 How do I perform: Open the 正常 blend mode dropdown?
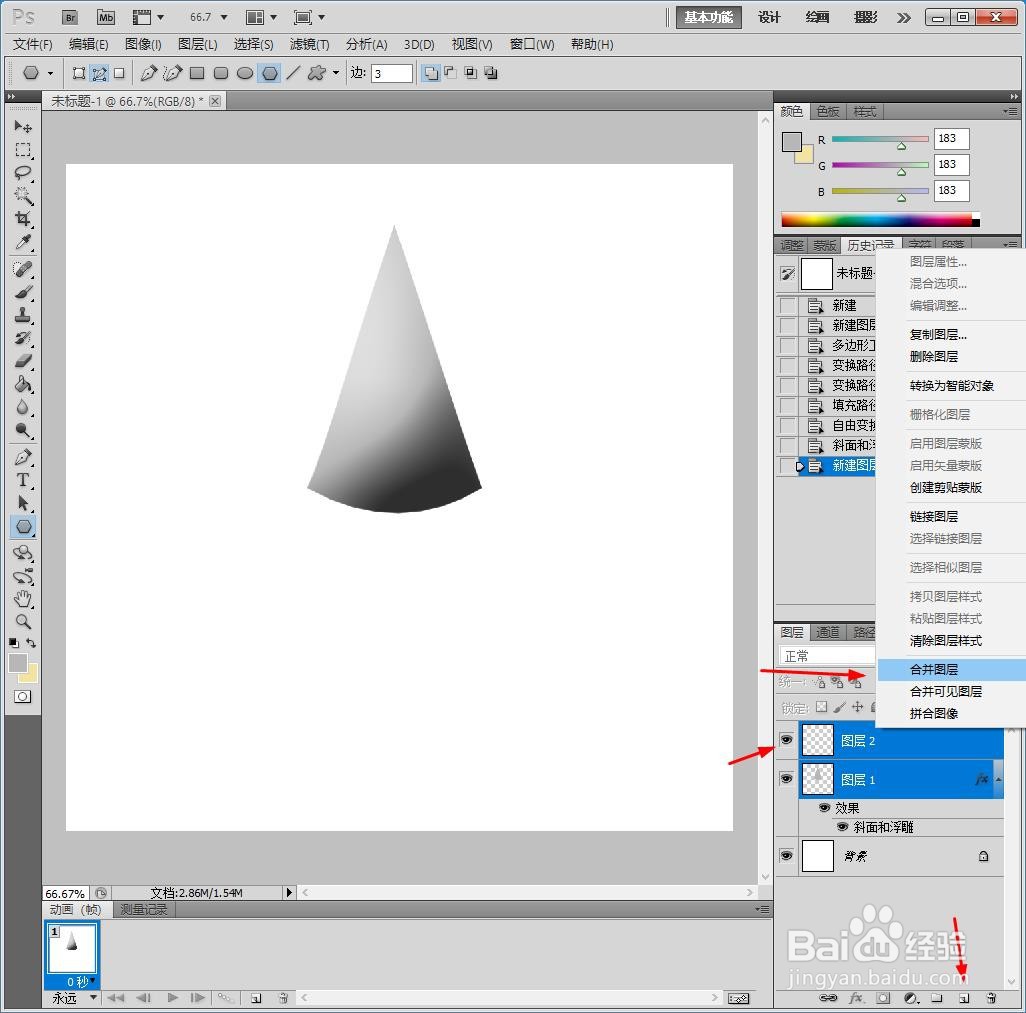pyautogui.click(x=827, y=656)
